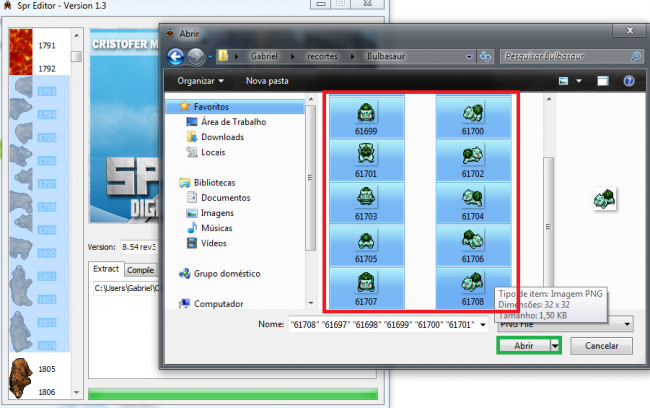Select sprite 1806 in Spr Editor list

(39, 392)
